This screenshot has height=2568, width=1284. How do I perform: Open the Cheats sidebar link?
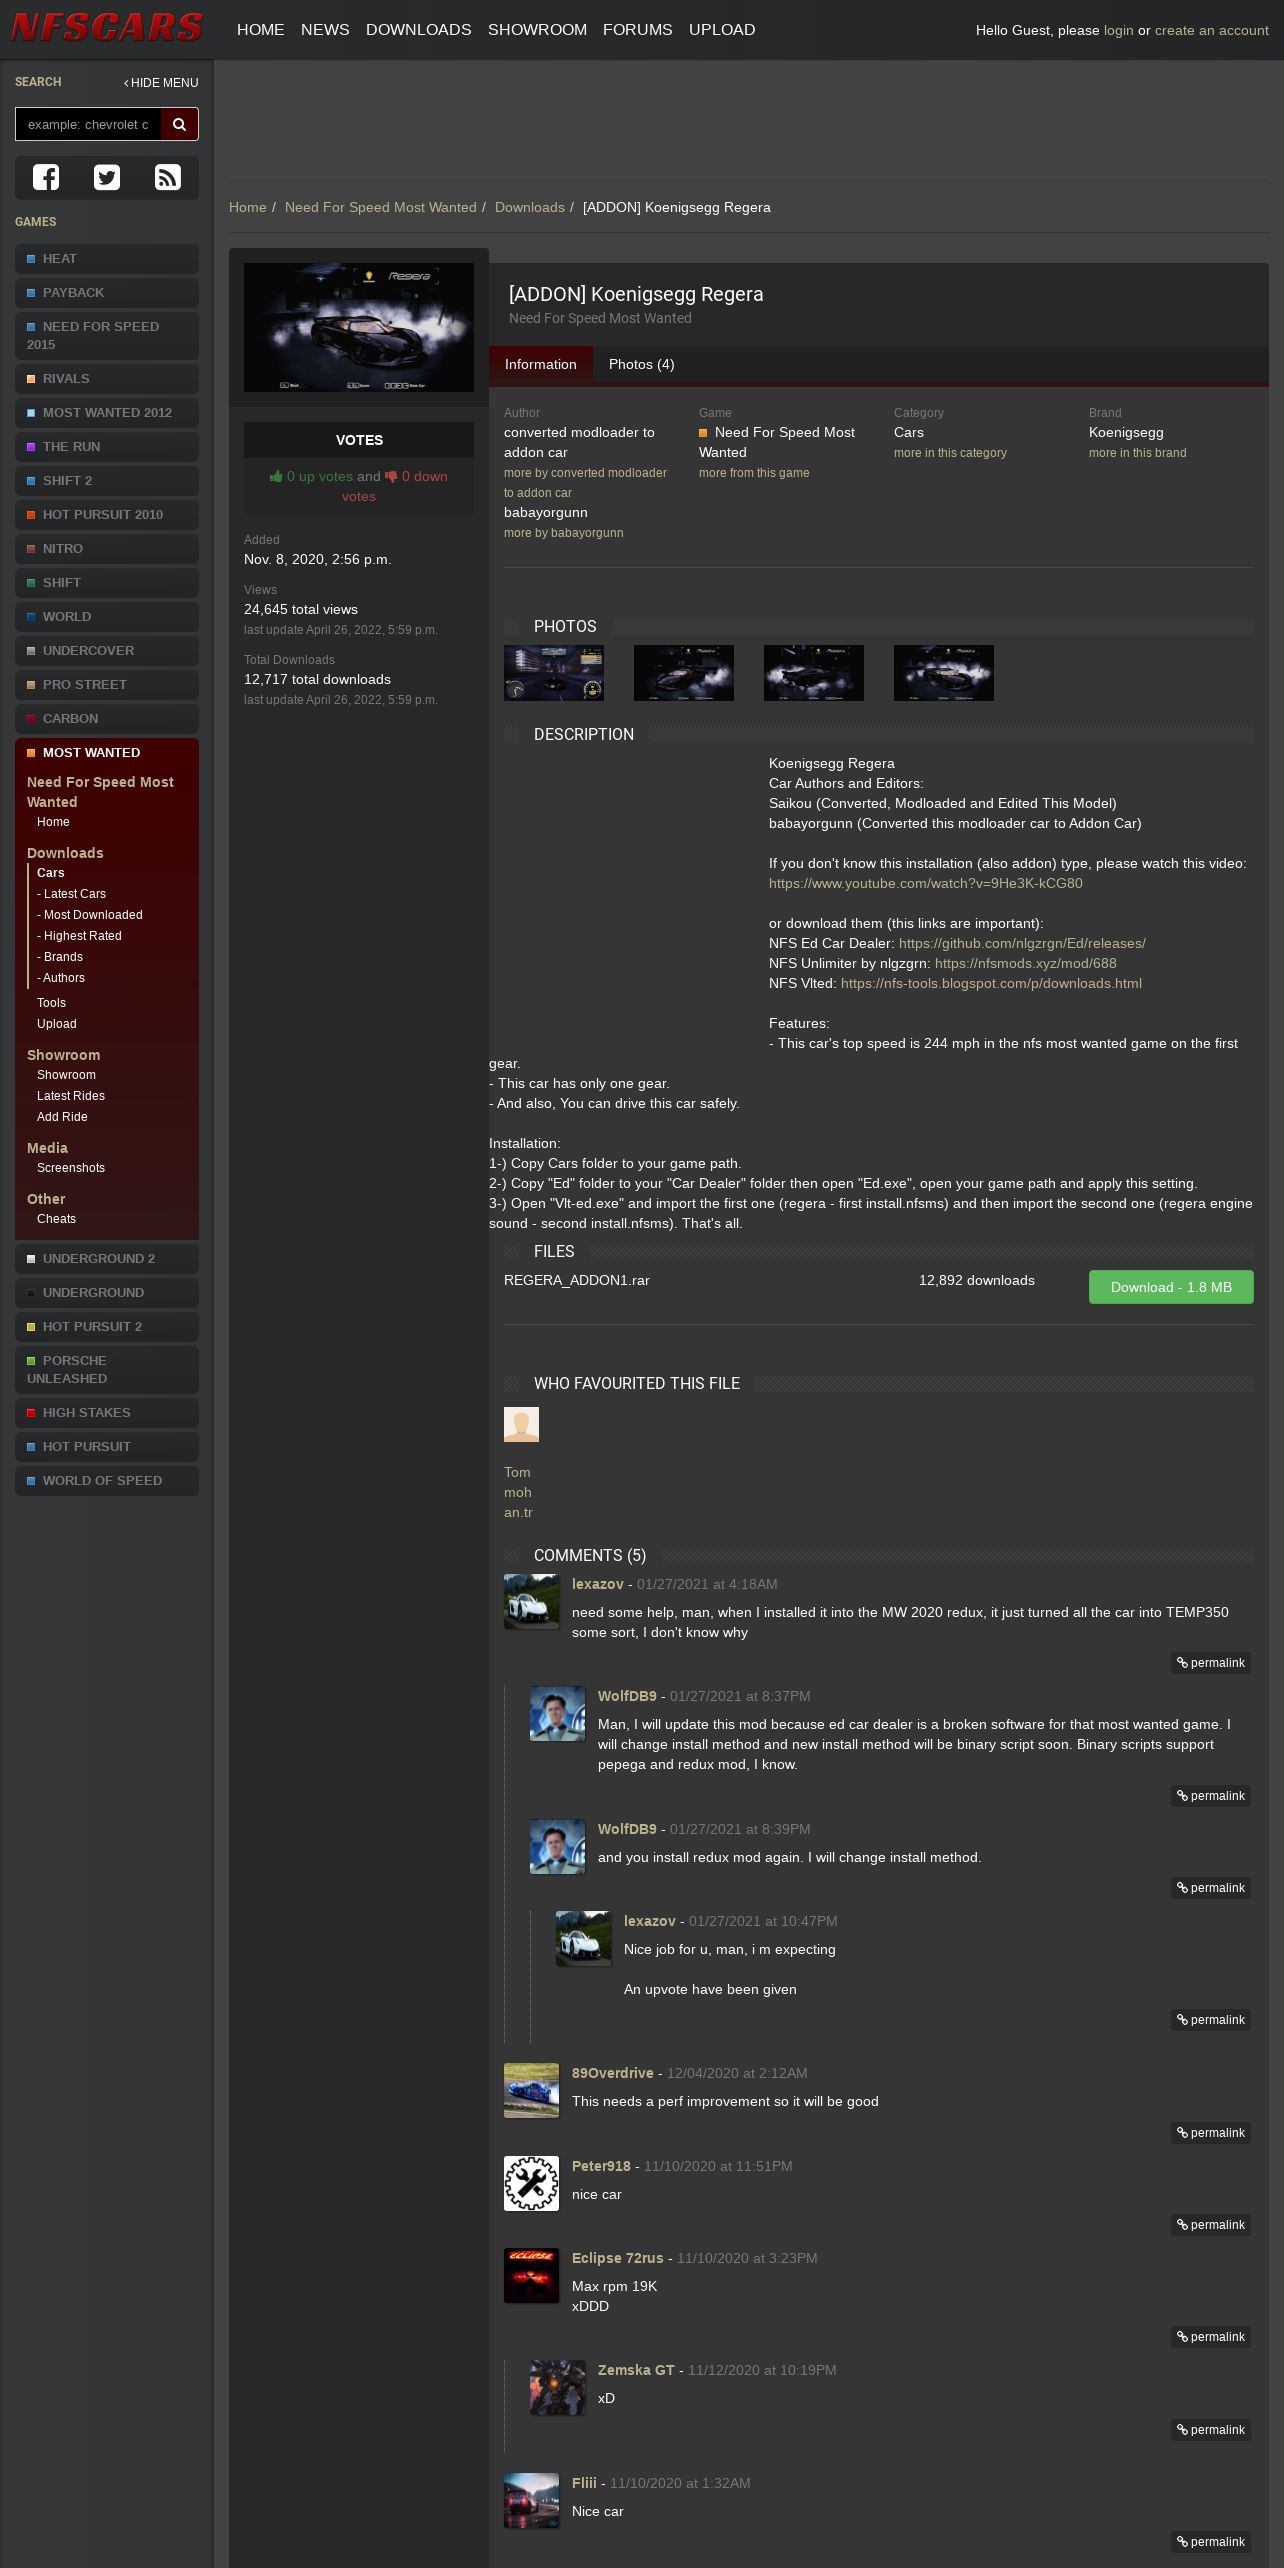tap(56, 1219)
